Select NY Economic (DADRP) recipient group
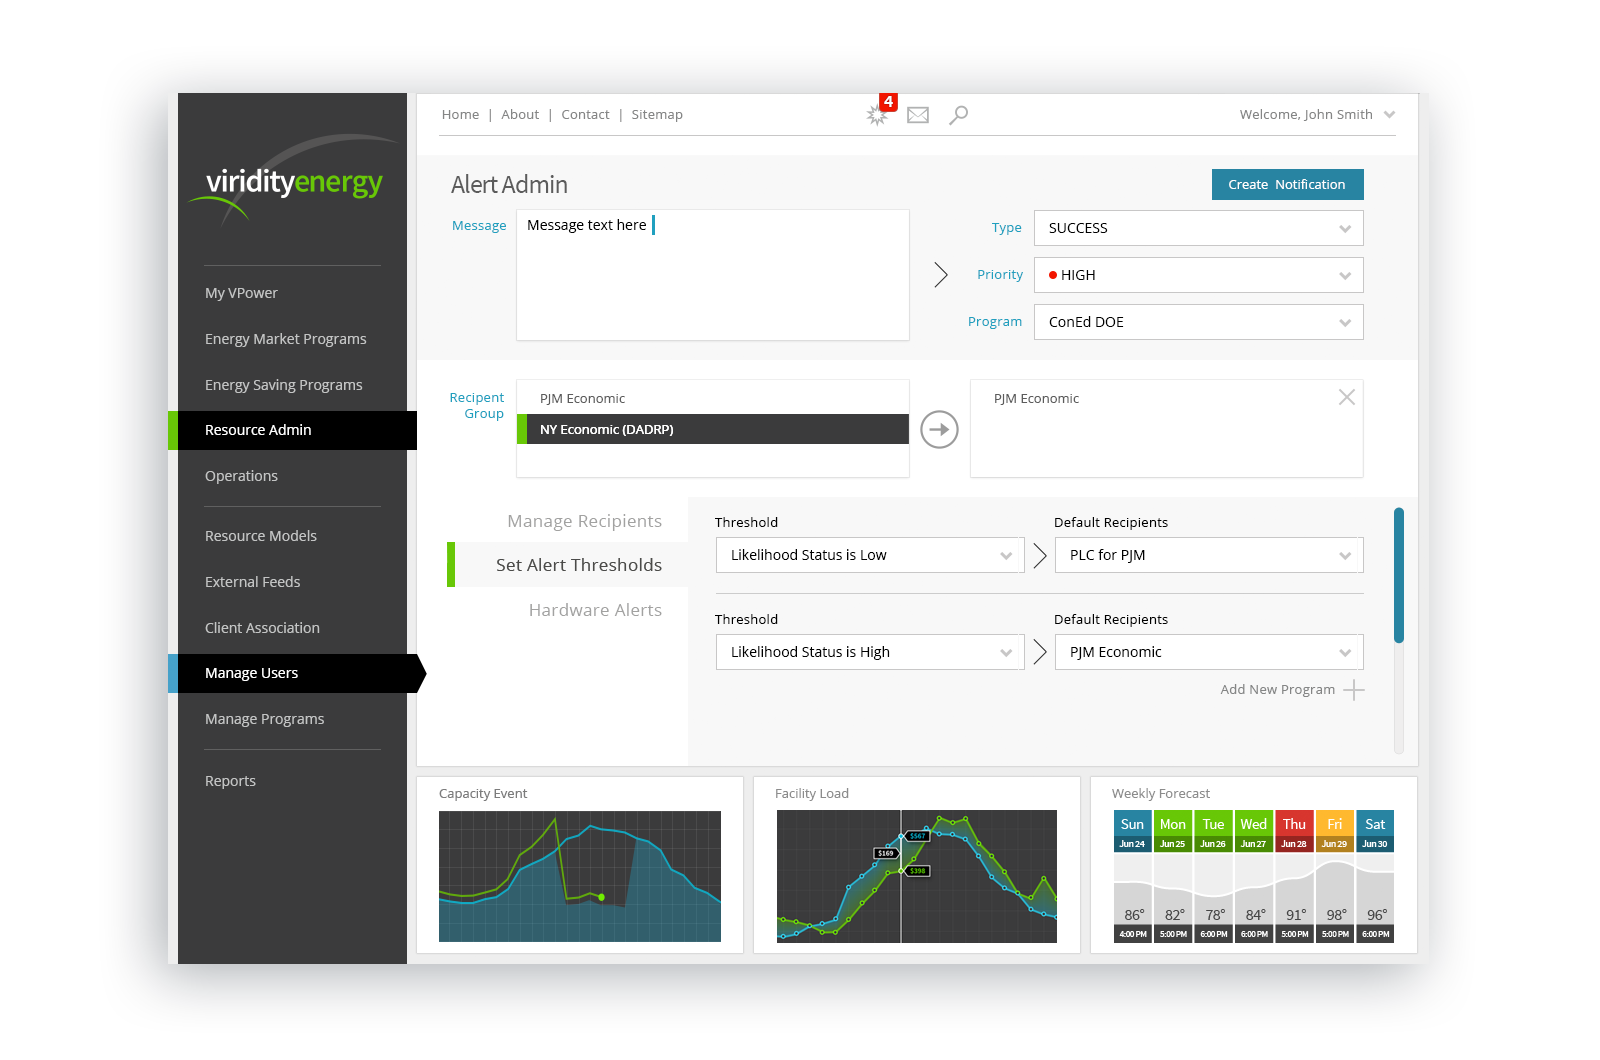 pos(713,429)
